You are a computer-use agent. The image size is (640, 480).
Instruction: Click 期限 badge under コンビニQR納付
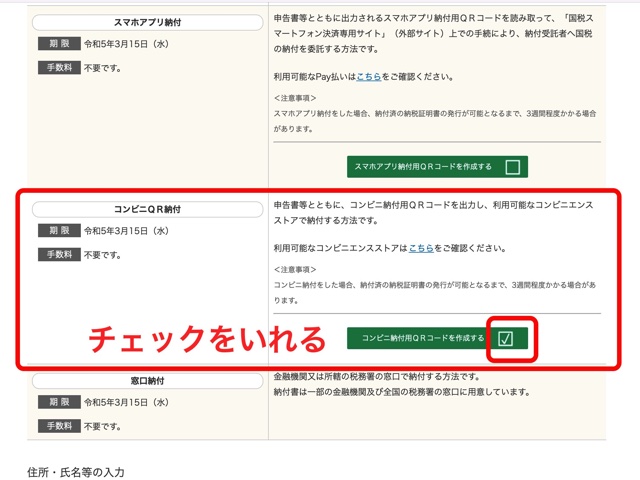(x=58, y=231)
